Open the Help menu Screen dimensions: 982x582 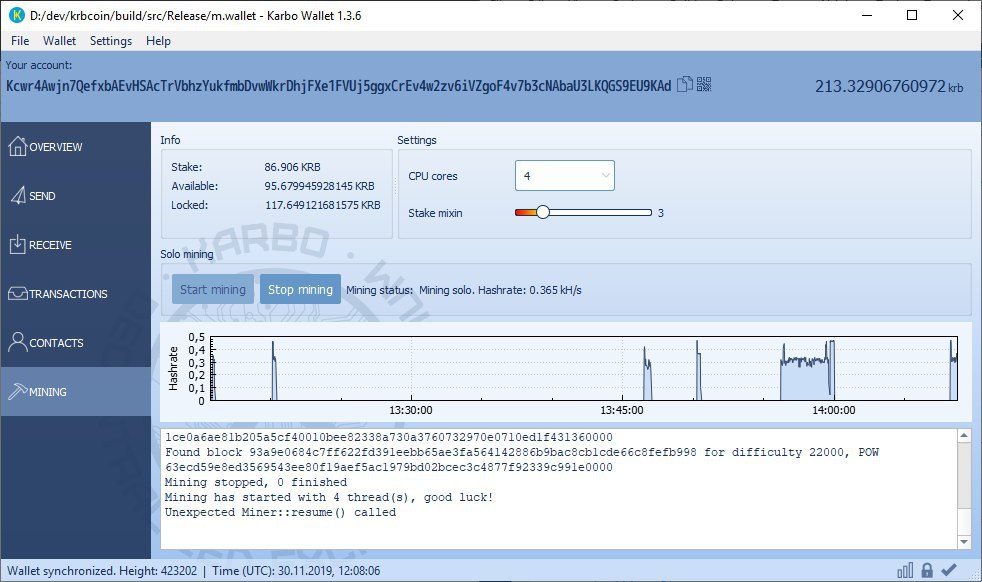pos(158,41)
